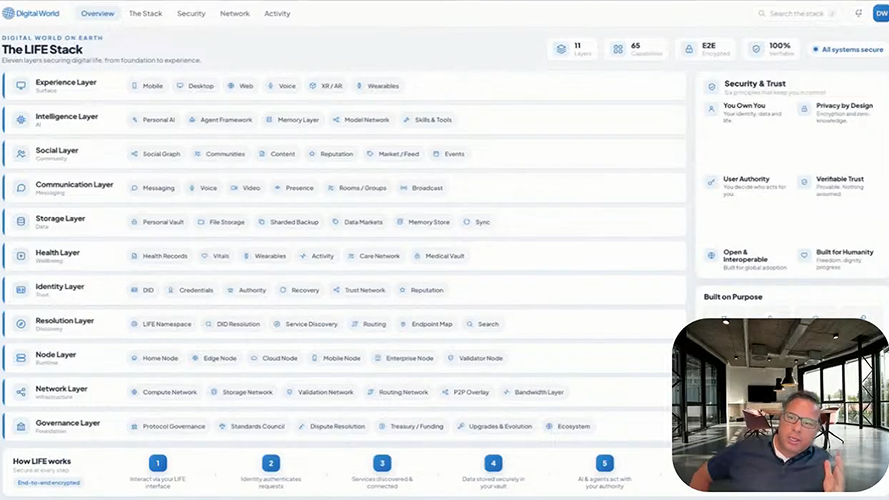Click the Security & Trust shield icon

[x=712, y=87]
